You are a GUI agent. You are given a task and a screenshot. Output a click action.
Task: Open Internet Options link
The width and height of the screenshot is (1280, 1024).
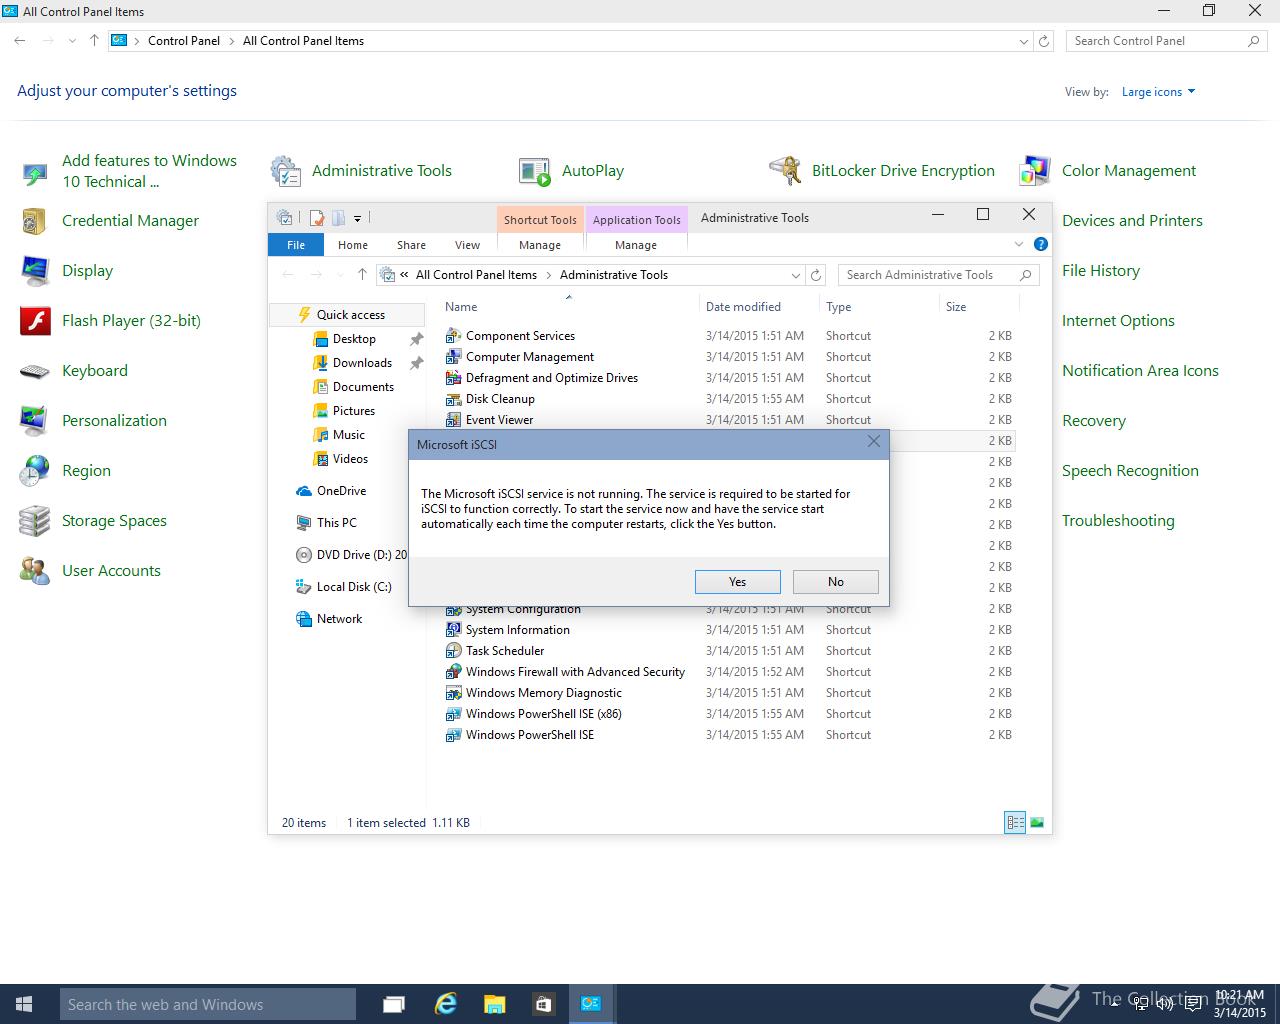1118,321
